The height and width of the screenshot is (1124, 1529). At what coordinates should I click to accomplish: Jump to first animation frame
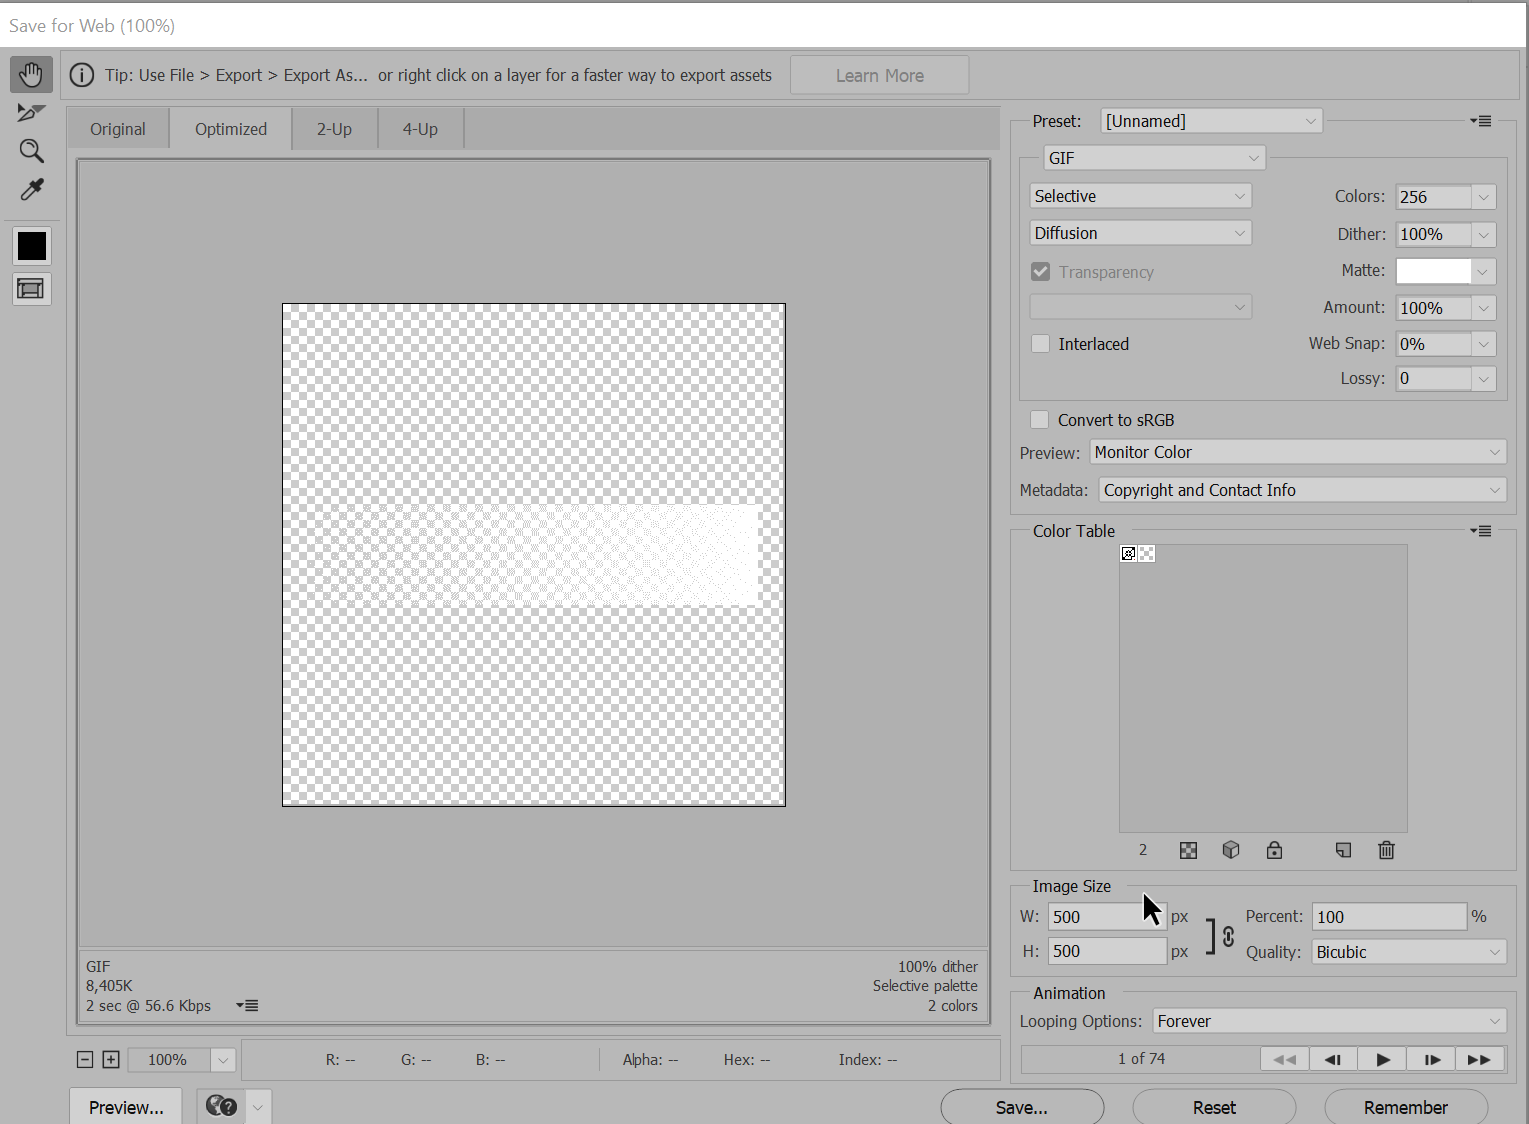click(x=1285, y=1059)
